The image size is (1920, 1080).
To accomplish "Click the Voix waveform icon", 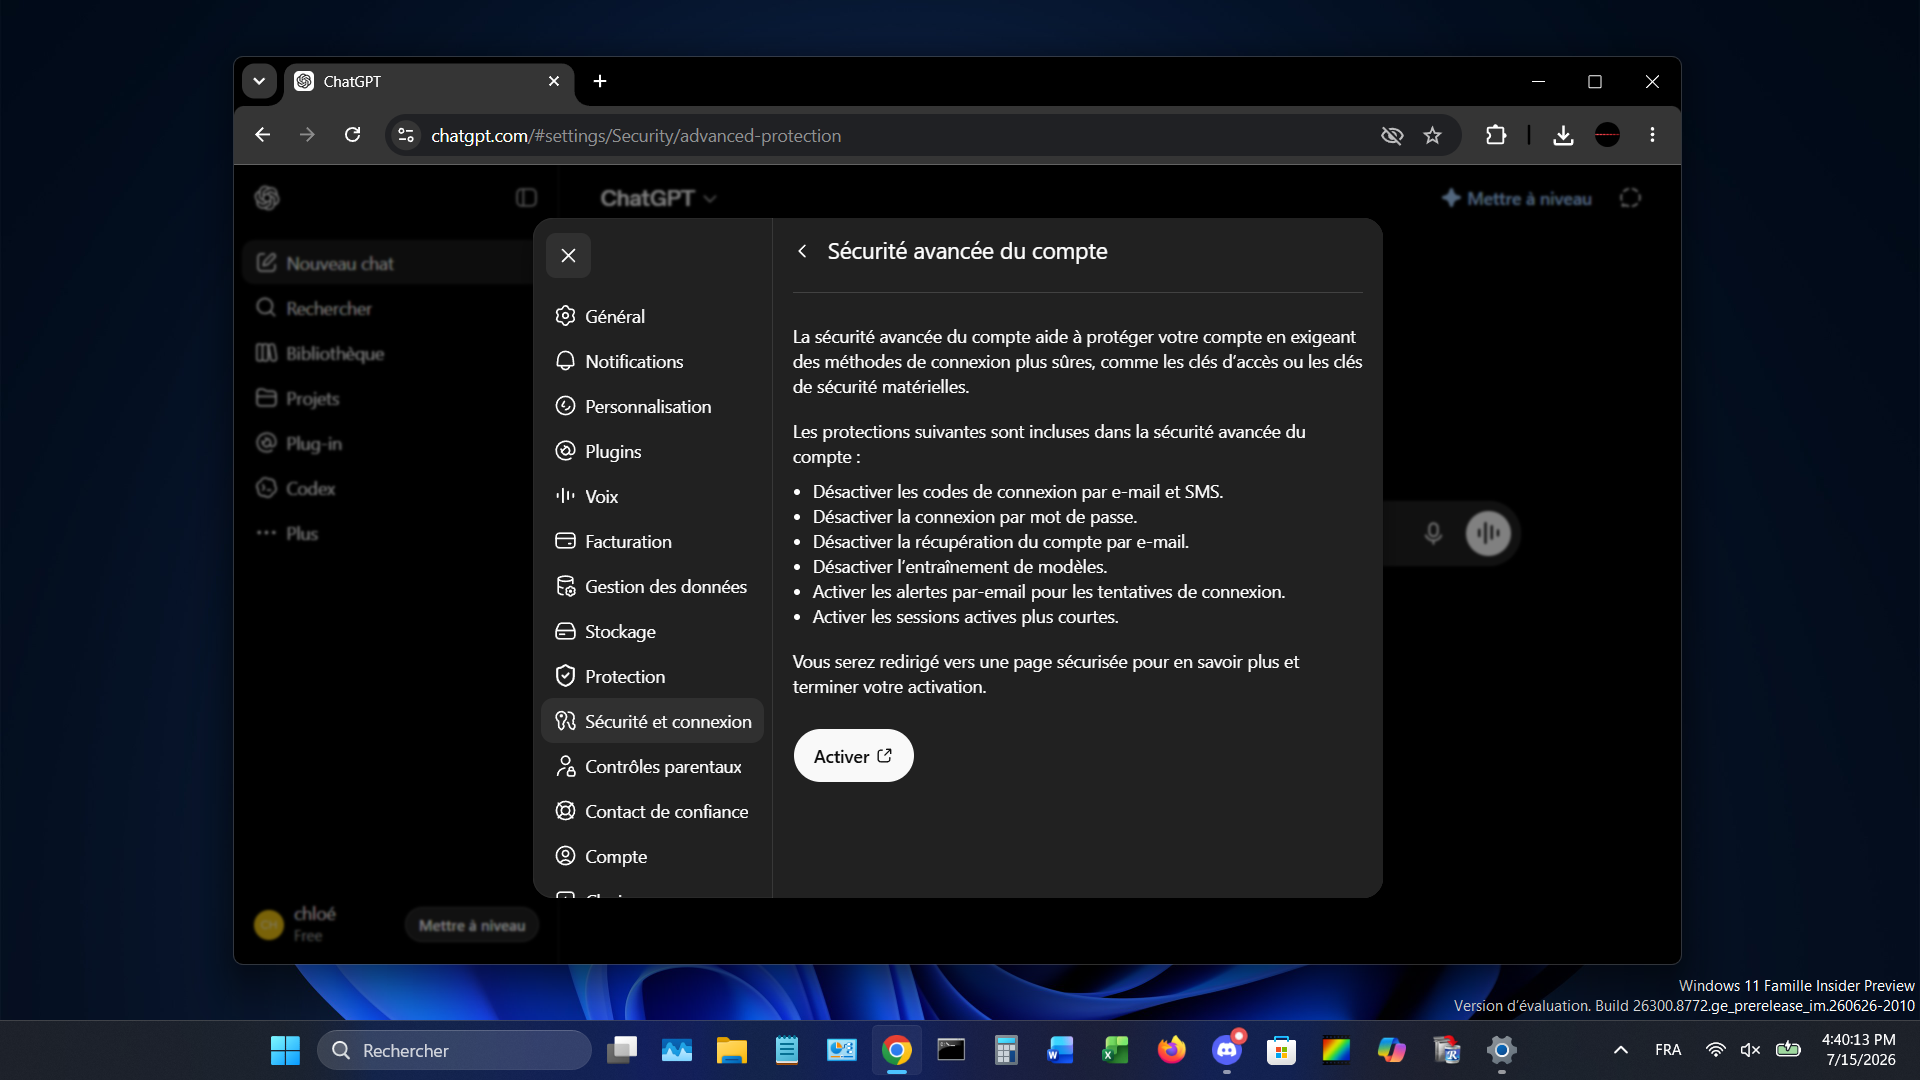I will tap(565, 496).
